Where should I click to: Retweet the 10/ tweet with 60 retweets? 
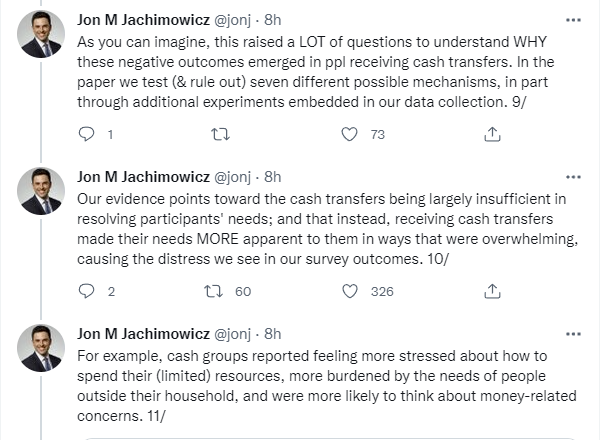pos(213,291)
